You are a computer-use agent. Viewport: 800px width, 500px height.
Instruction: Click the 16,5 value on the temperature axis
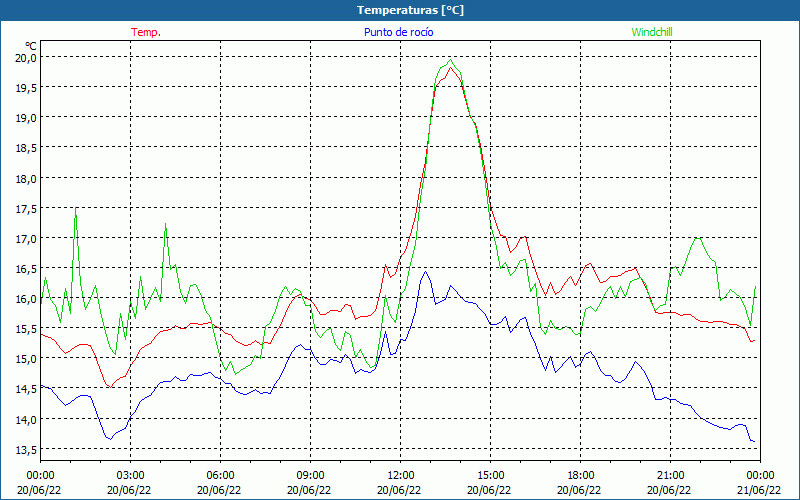coord(26,269)
